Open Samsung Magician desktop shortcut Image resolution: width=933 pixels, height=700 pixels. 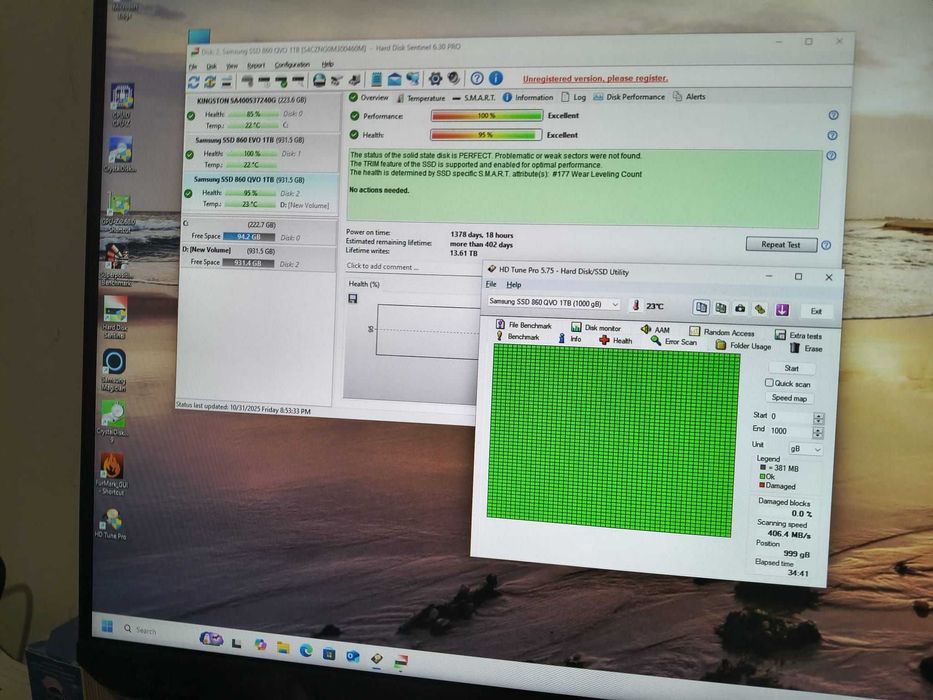[x=114, y=370]
